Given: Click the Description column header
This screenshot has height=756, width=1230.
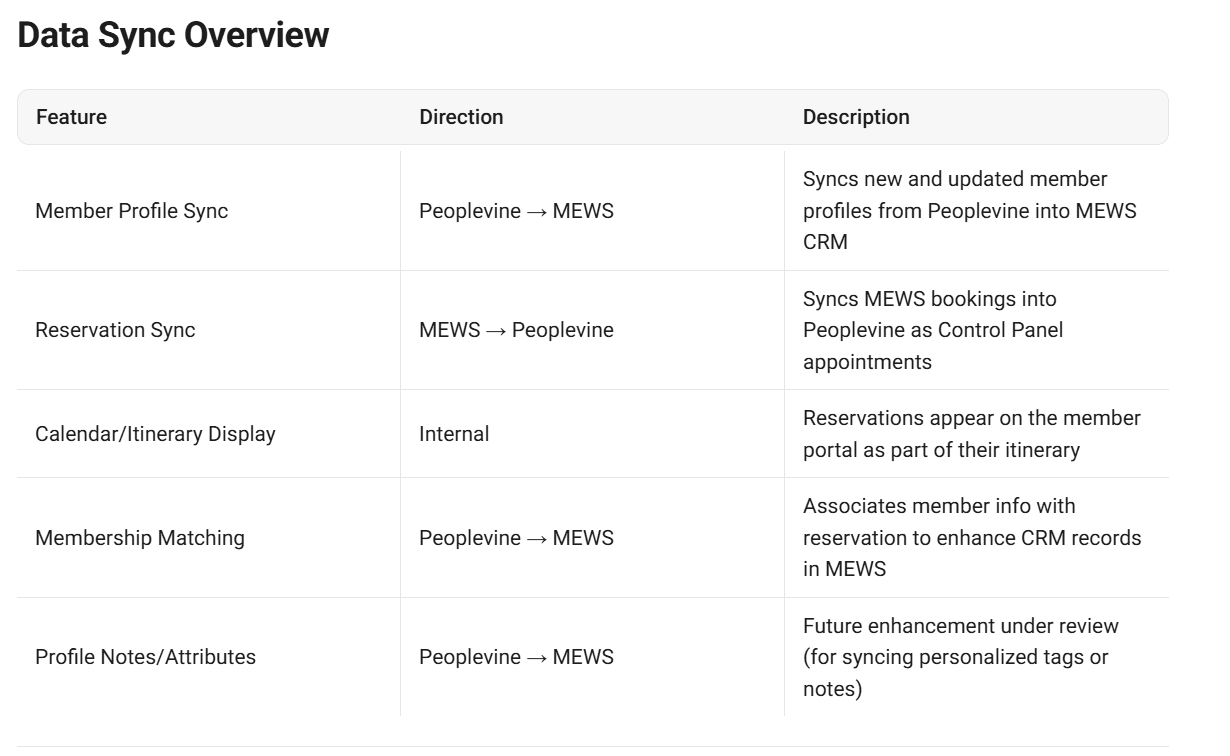Looking at the screenshot, I should (856, 117).
